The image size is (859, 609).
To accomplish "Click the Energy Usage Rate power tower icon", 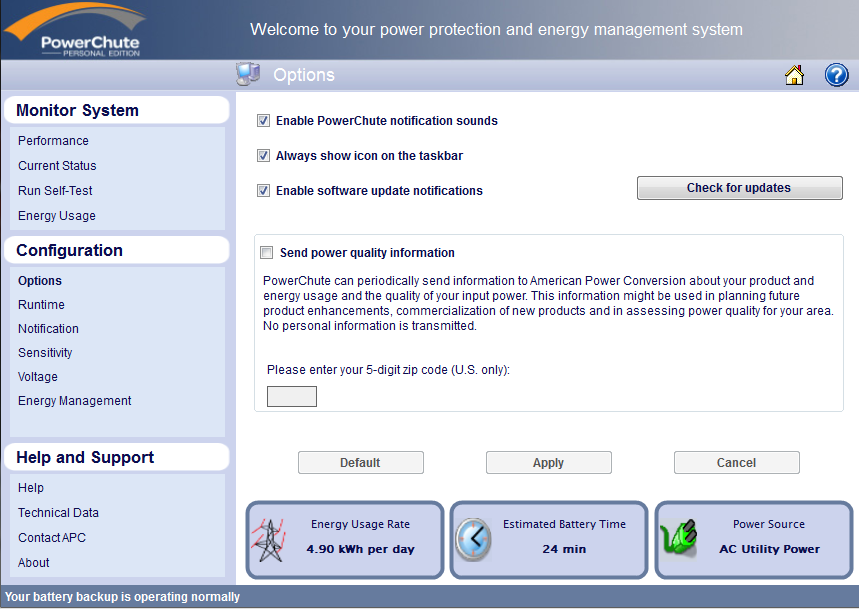I will [271, 539].
